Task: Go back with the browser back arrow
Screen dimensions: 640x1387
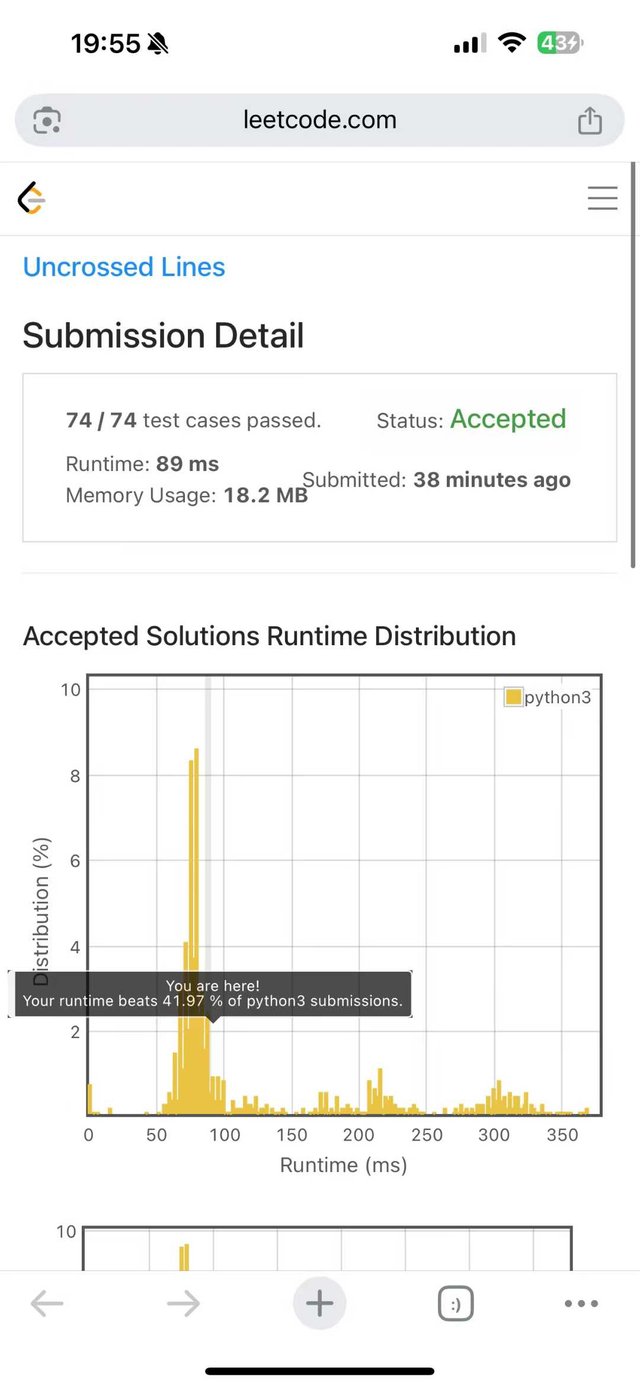Action: pyautogui.click(x=47, y=1303)
